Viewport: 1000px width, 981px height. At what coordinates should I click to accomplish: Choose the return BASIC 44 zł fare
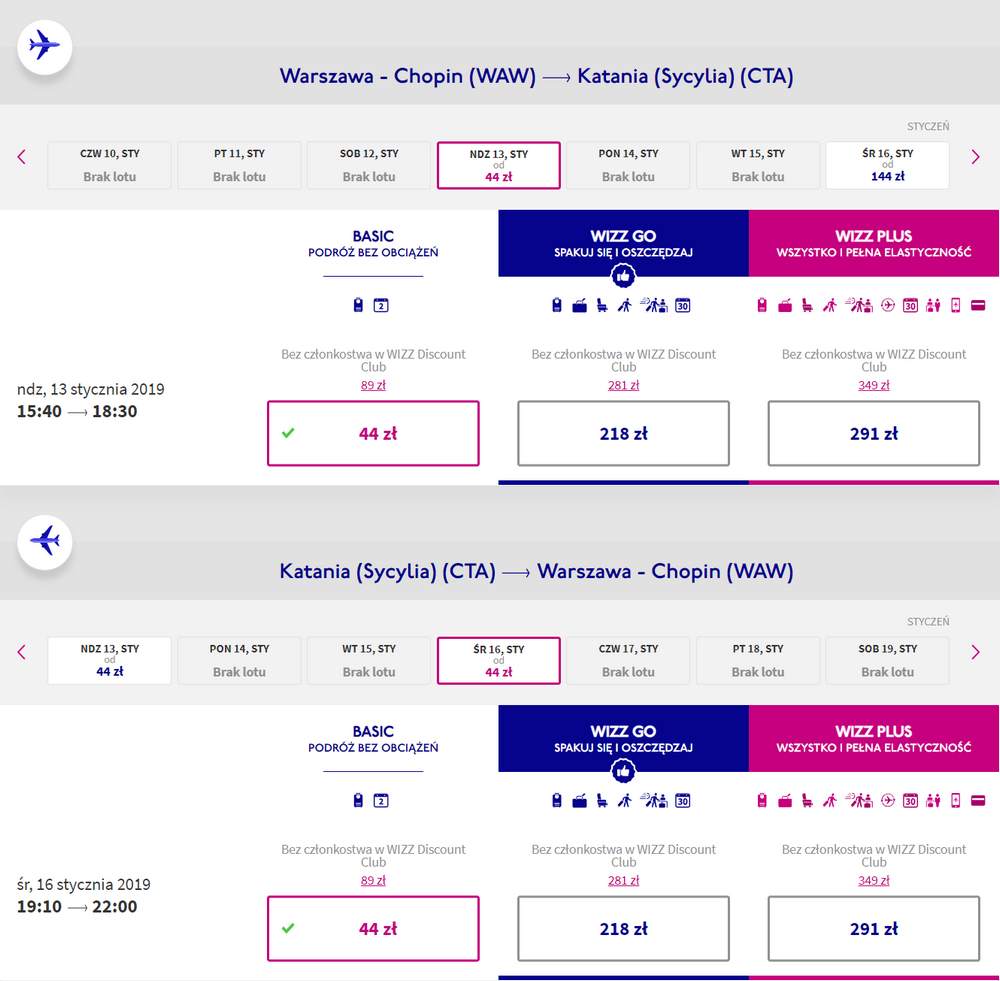click(x=373, y=928)
